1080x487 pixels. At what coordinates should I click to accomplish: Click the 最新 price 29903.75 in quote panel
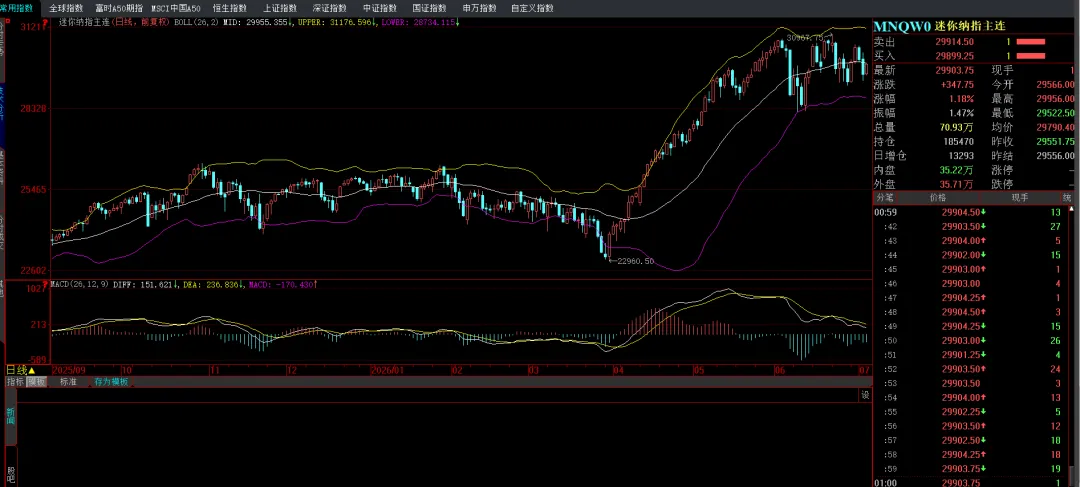point(954,70)
